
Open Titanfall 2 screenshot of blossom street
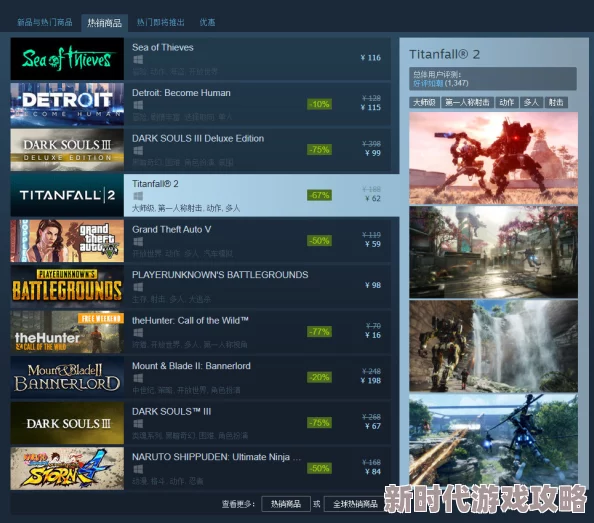pyautogui.click(x=493, y=252)
